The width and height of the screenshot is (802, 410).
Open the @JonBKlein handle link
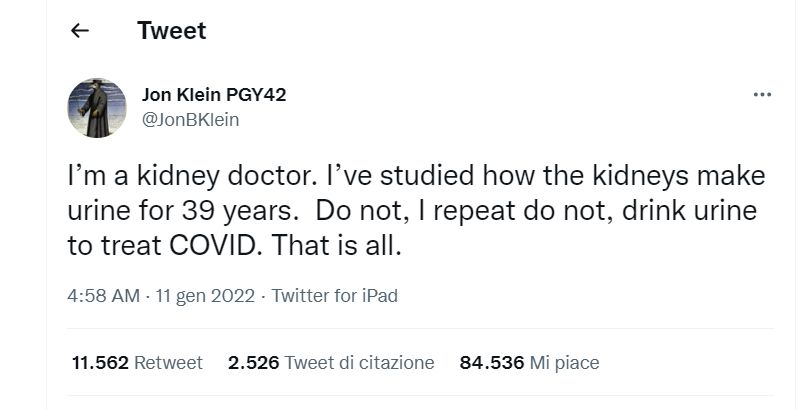coord(191,120)
